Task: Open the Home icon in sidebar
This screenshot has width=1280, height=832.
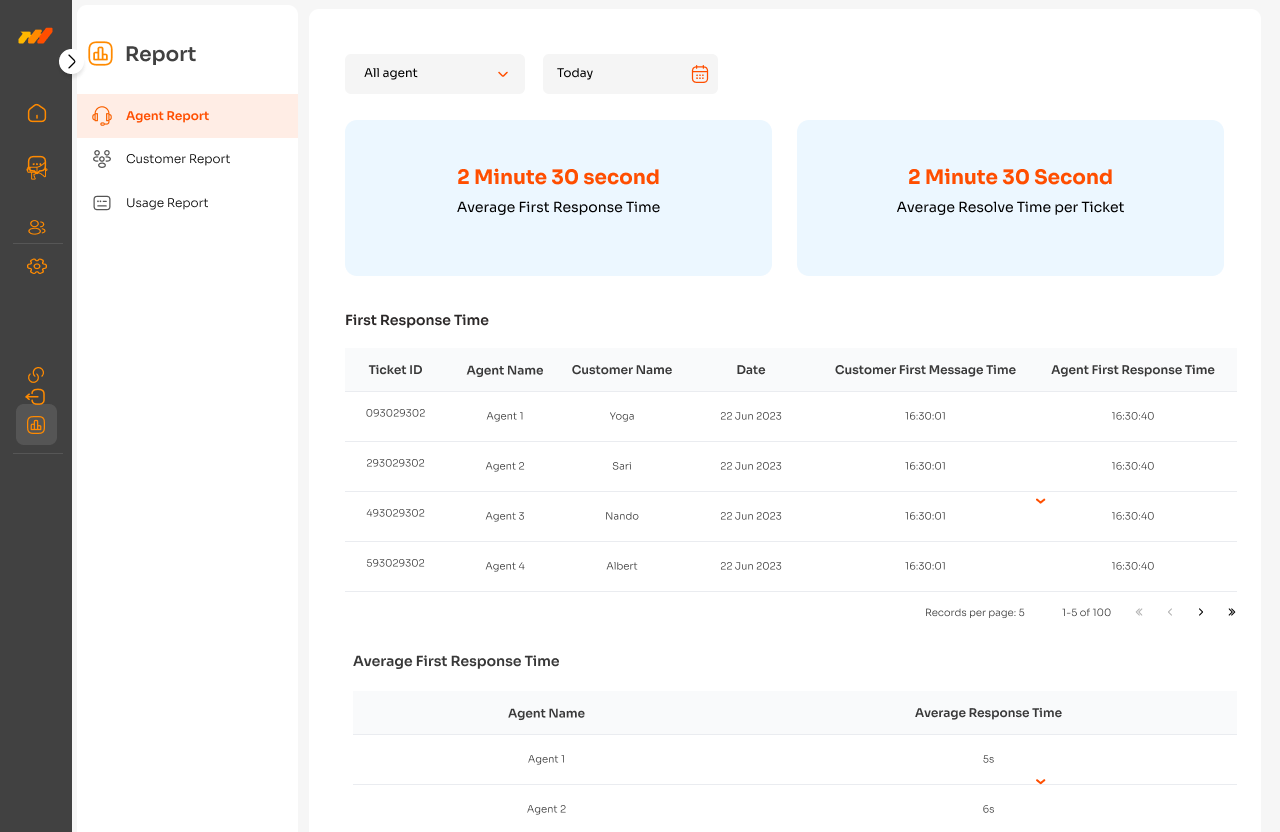Action: click(37, 113)
